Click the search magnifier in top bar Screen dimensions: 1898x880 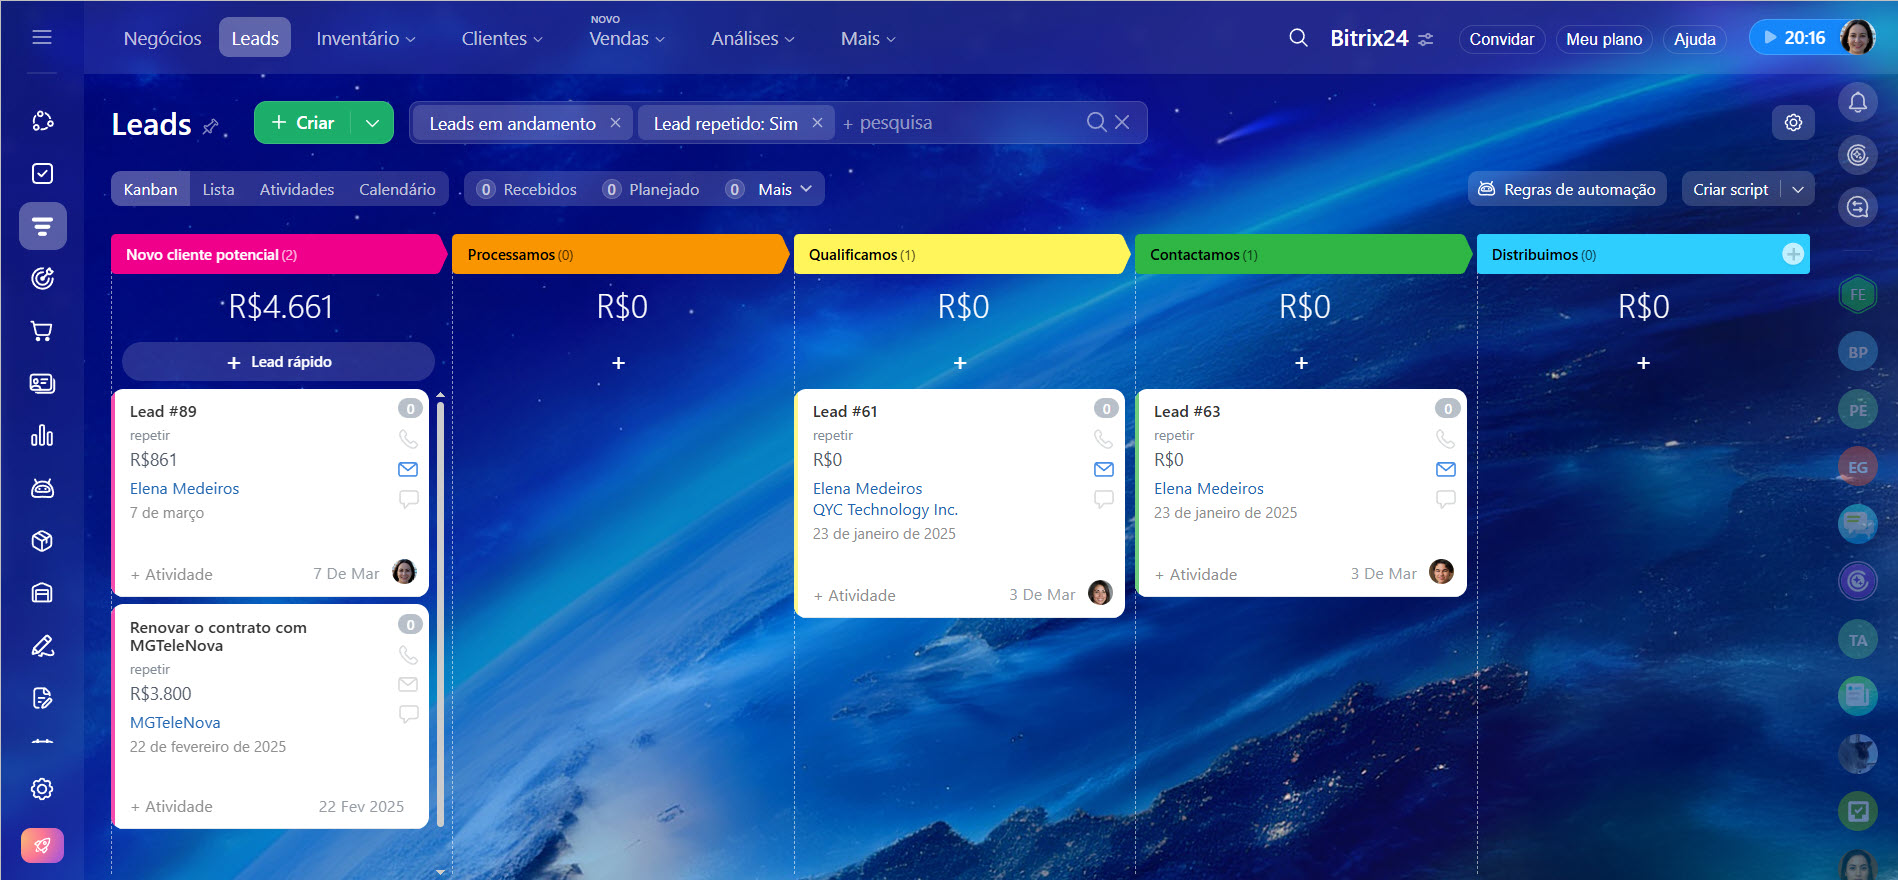1298,38
